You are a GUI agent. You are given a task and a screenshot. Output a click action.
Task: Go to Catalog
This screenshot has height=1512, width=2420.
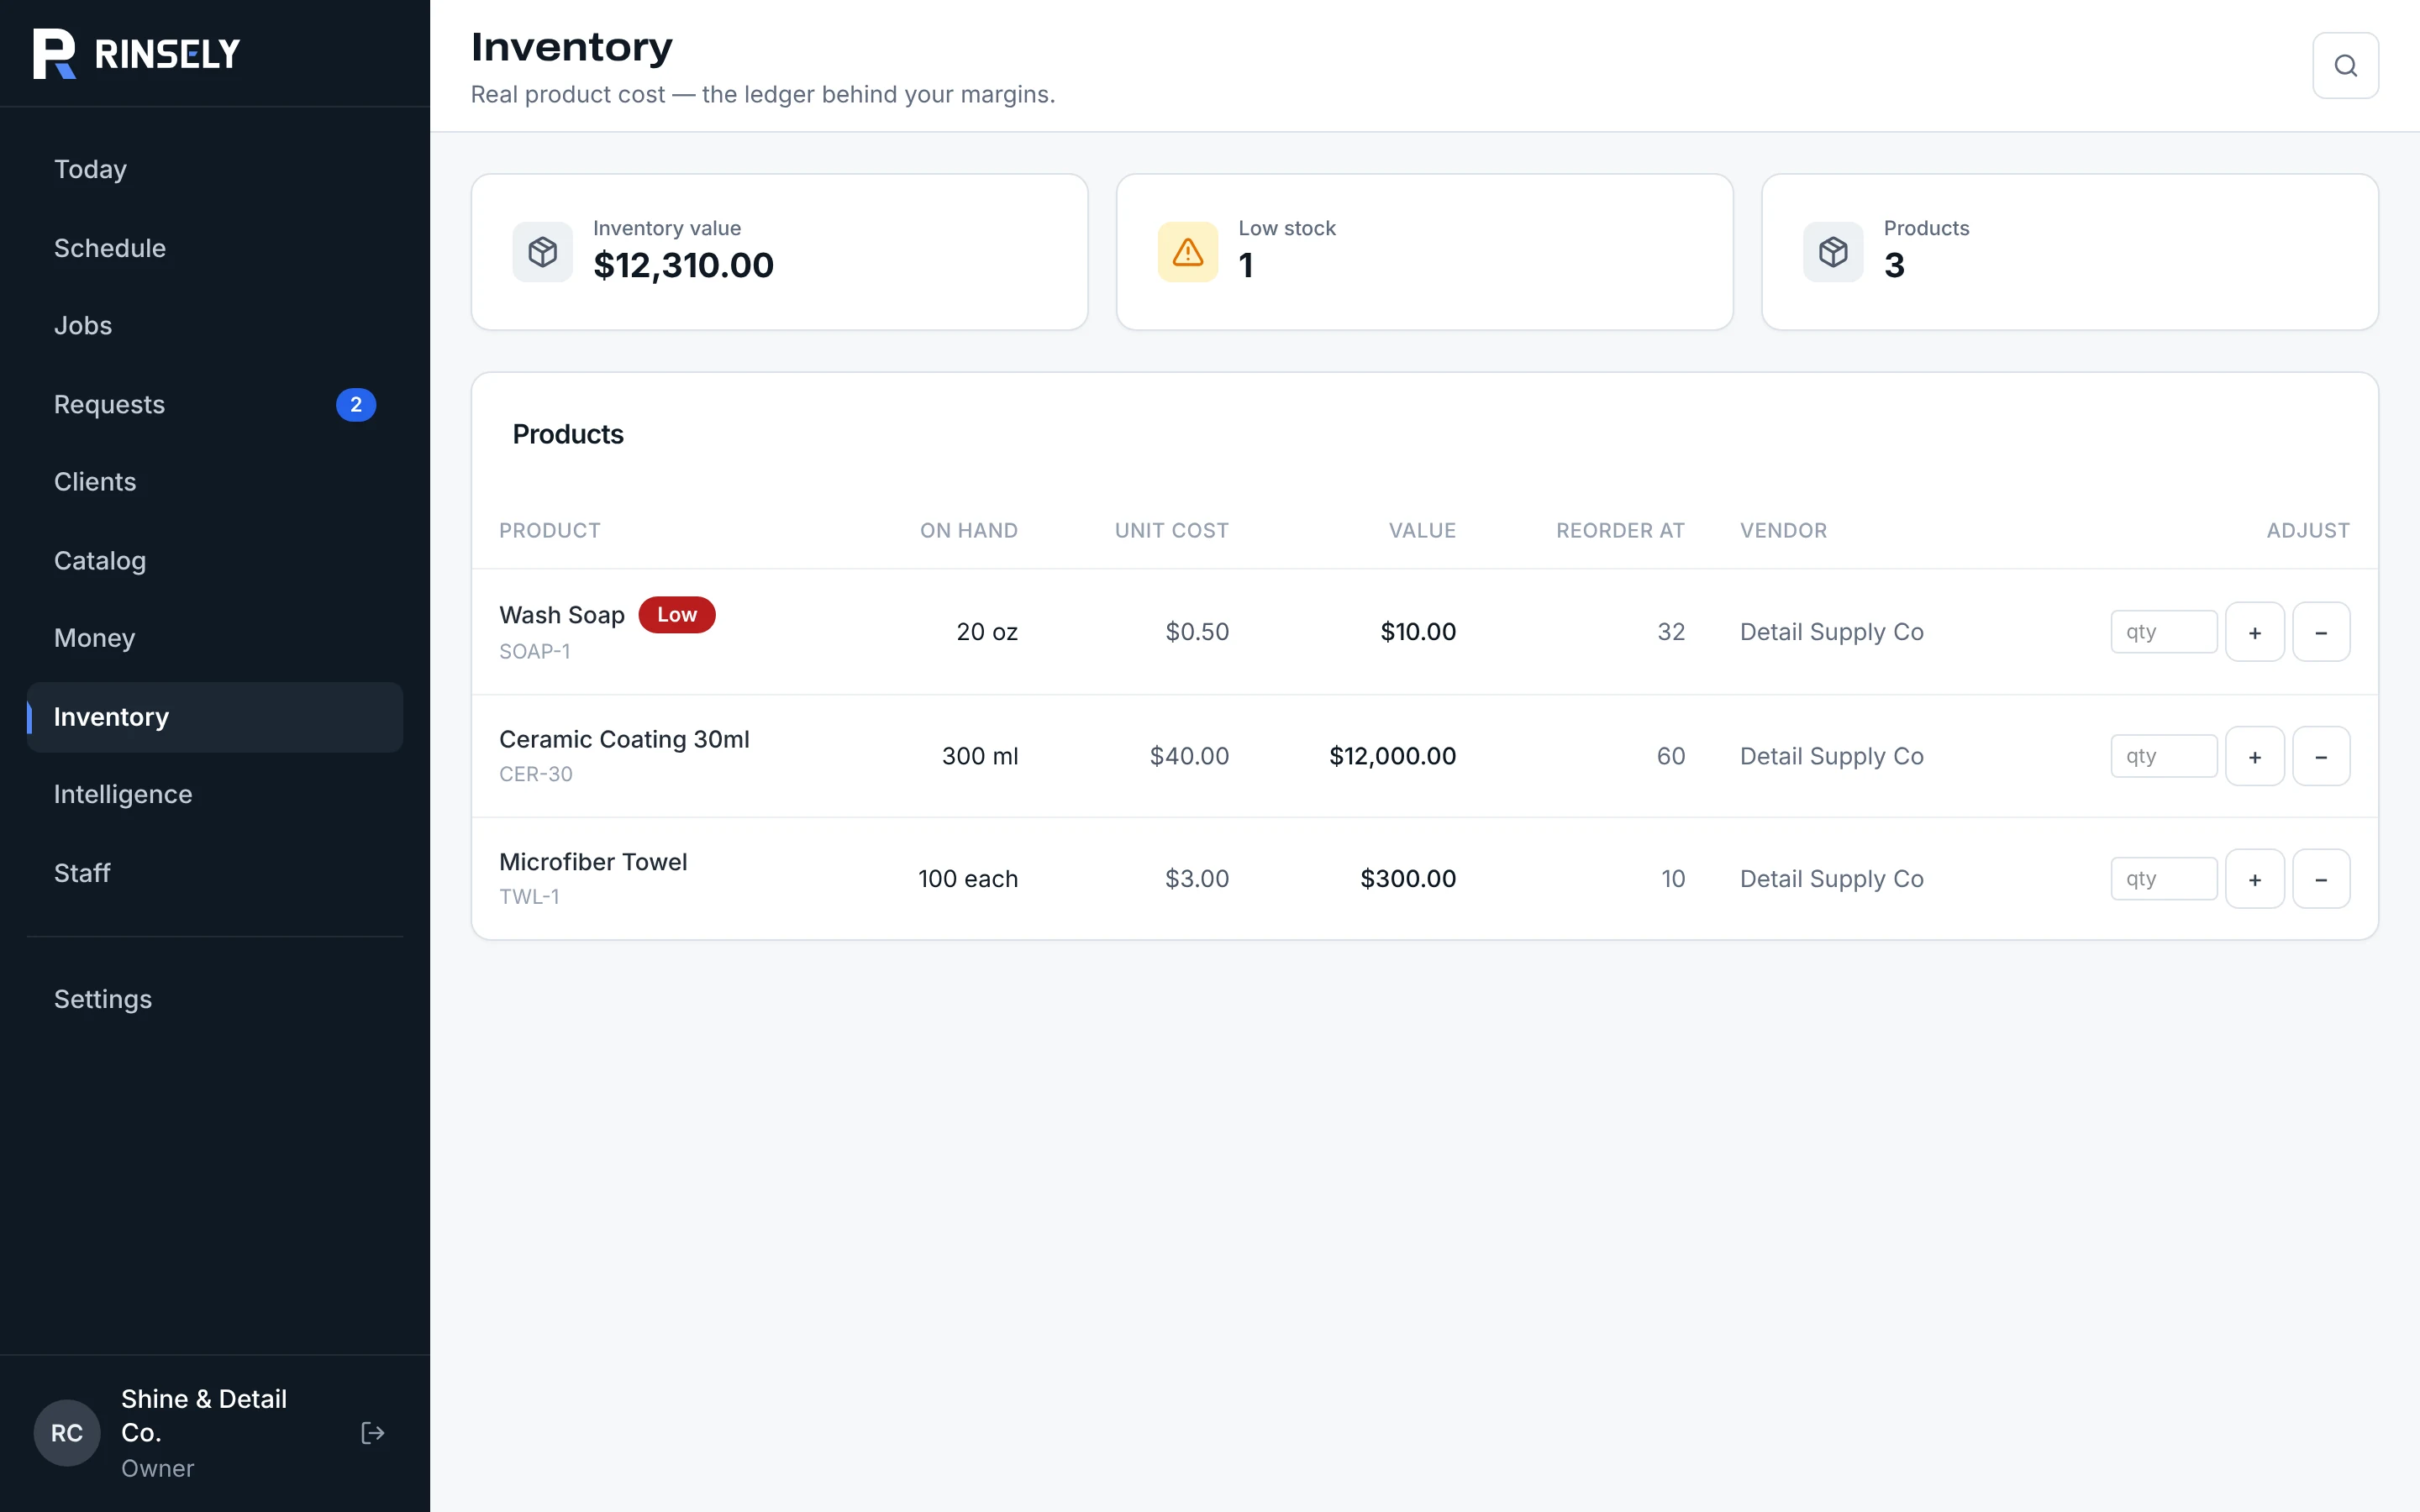215,561
